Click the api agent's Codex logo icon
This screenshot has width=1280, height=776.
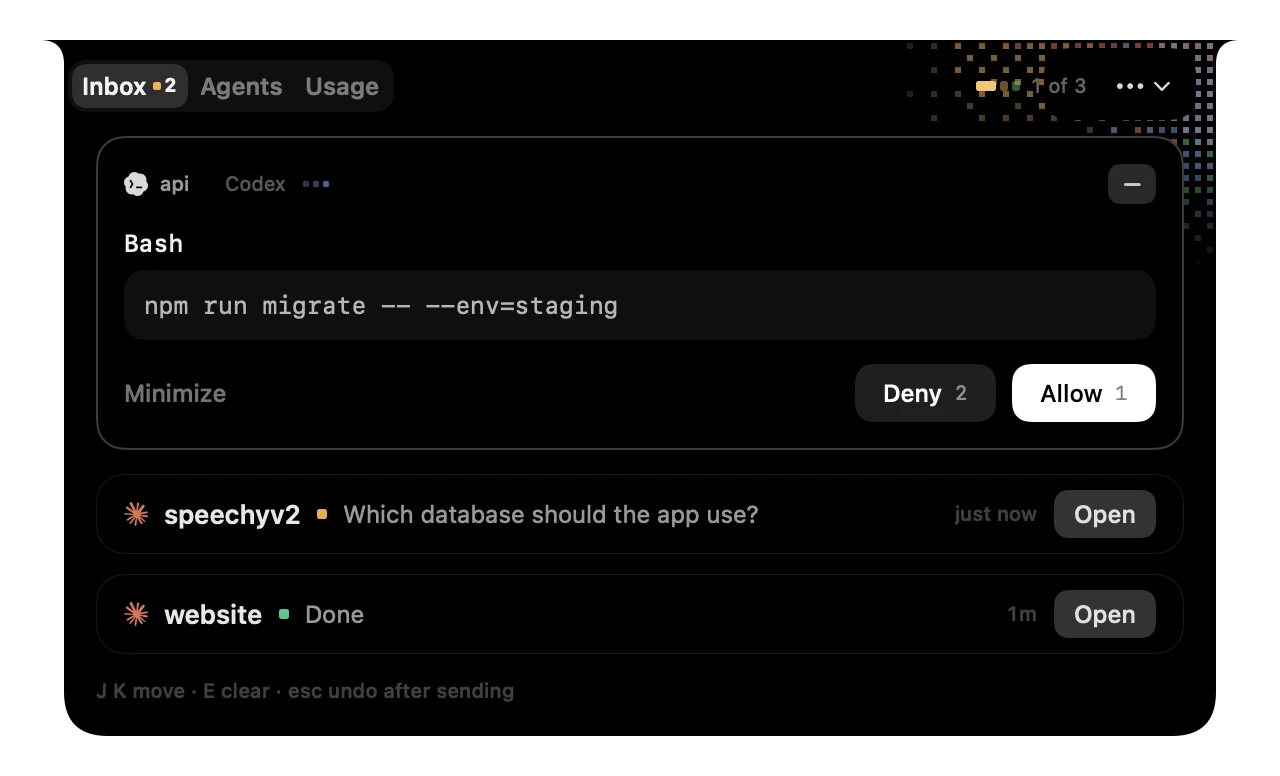[x=136, y=184]
